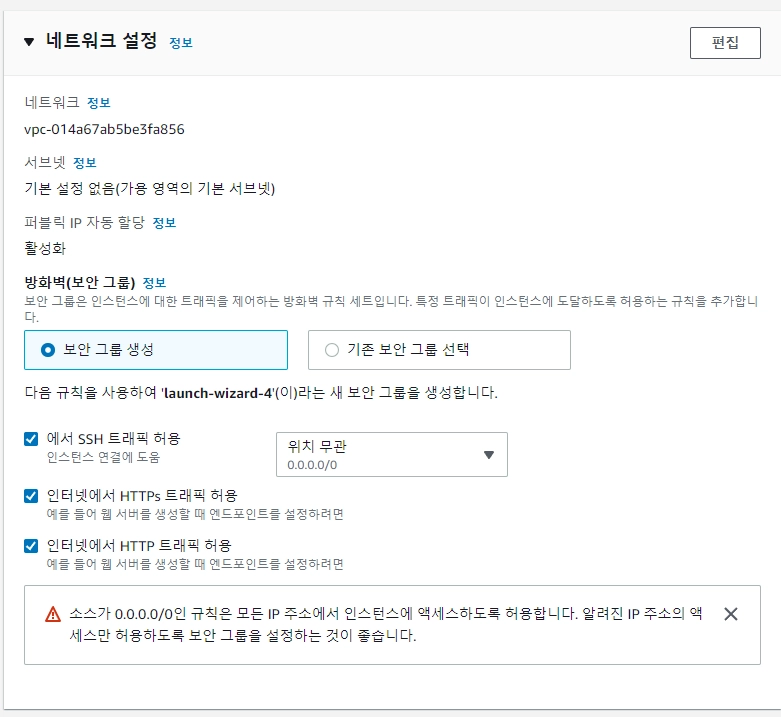
Task: Click the VPC ID vpc-014a67ab5be3fa856
Action: 104,129
